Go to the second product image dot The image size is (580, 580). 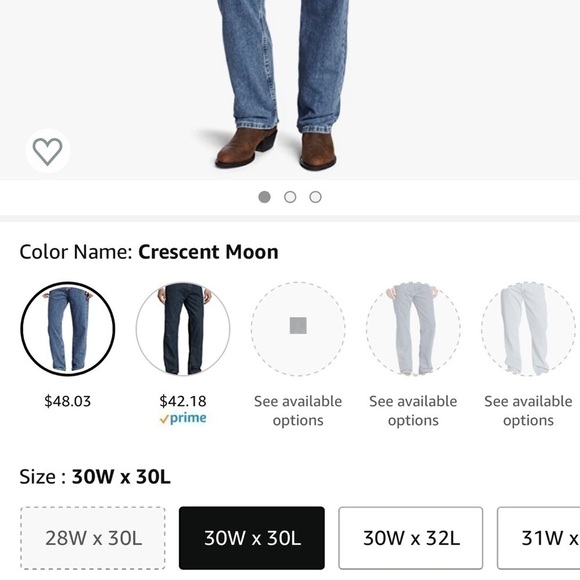(290, 197)
